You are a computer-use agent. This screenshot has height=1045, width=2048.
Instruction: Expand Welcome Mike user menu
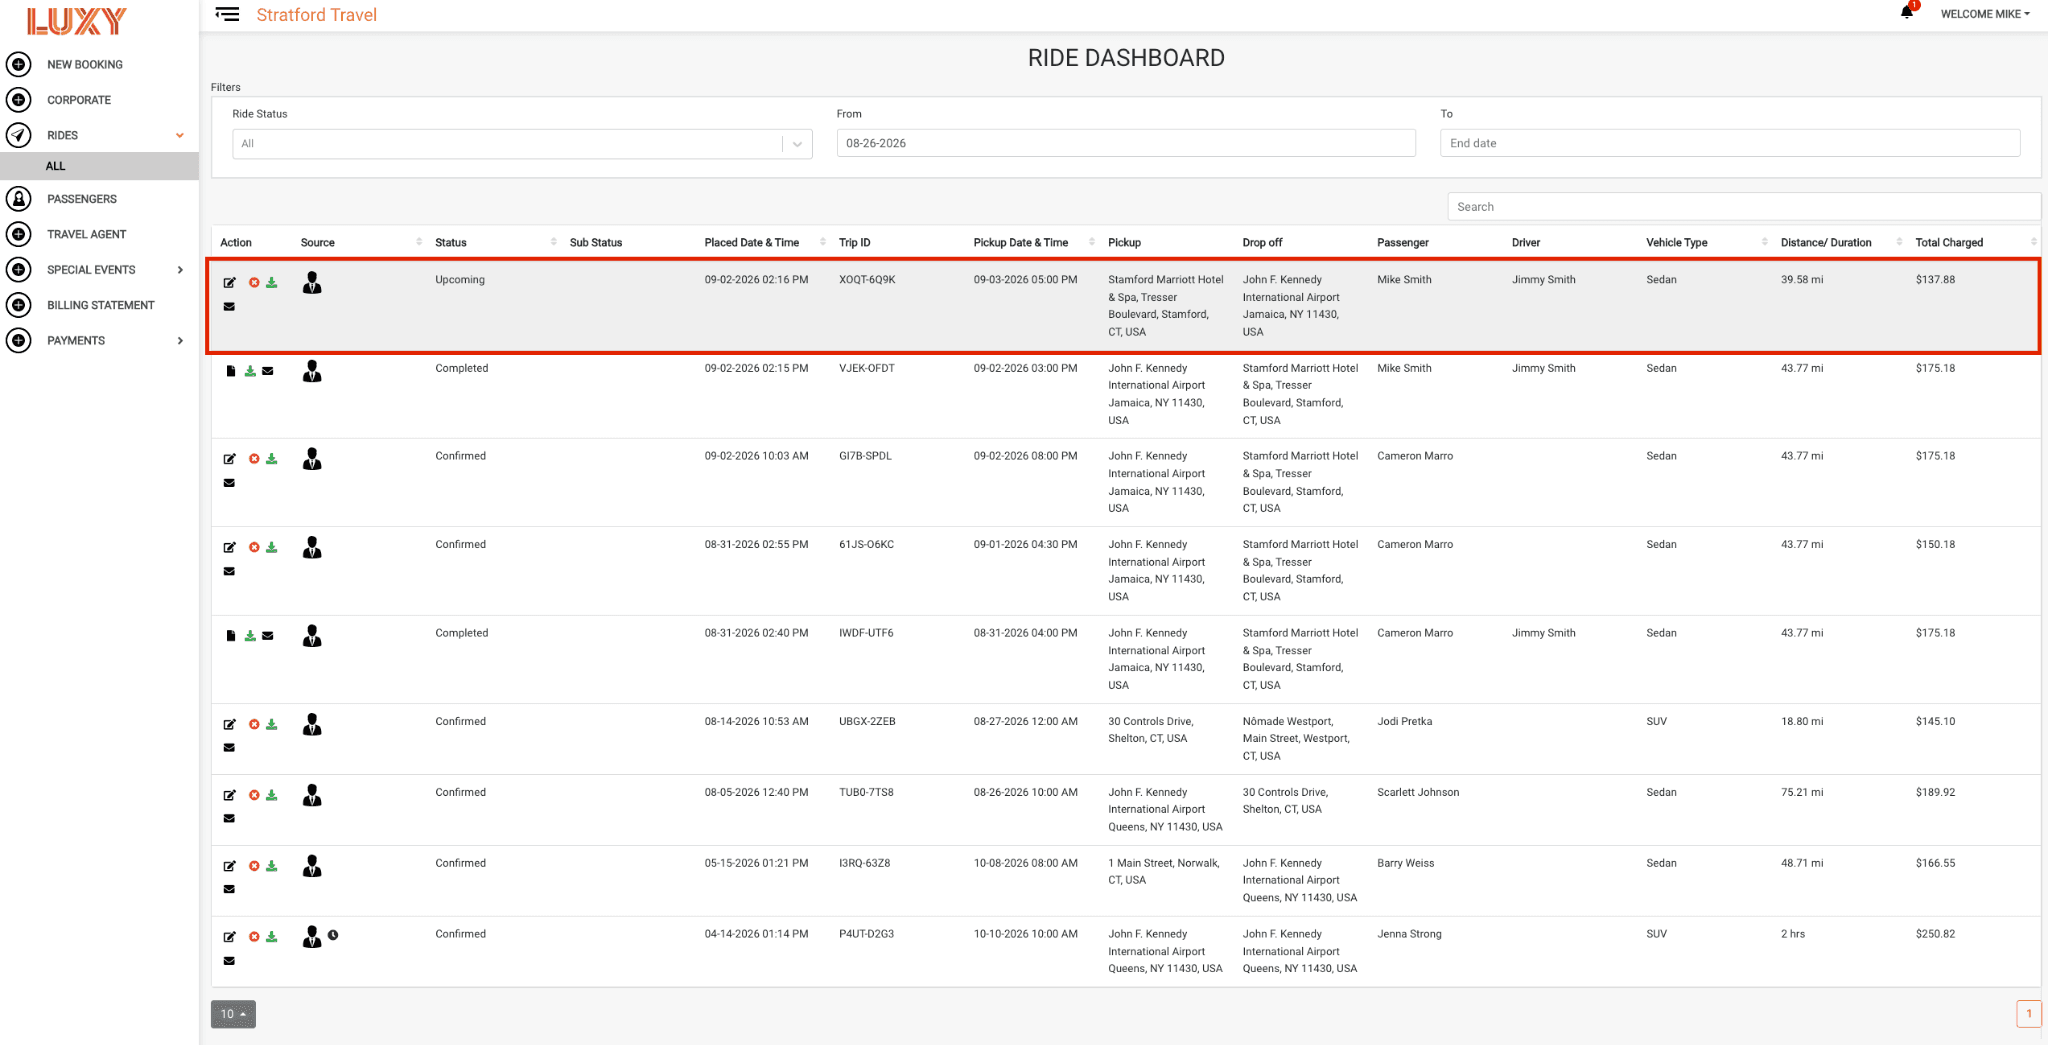(1985, 14)
